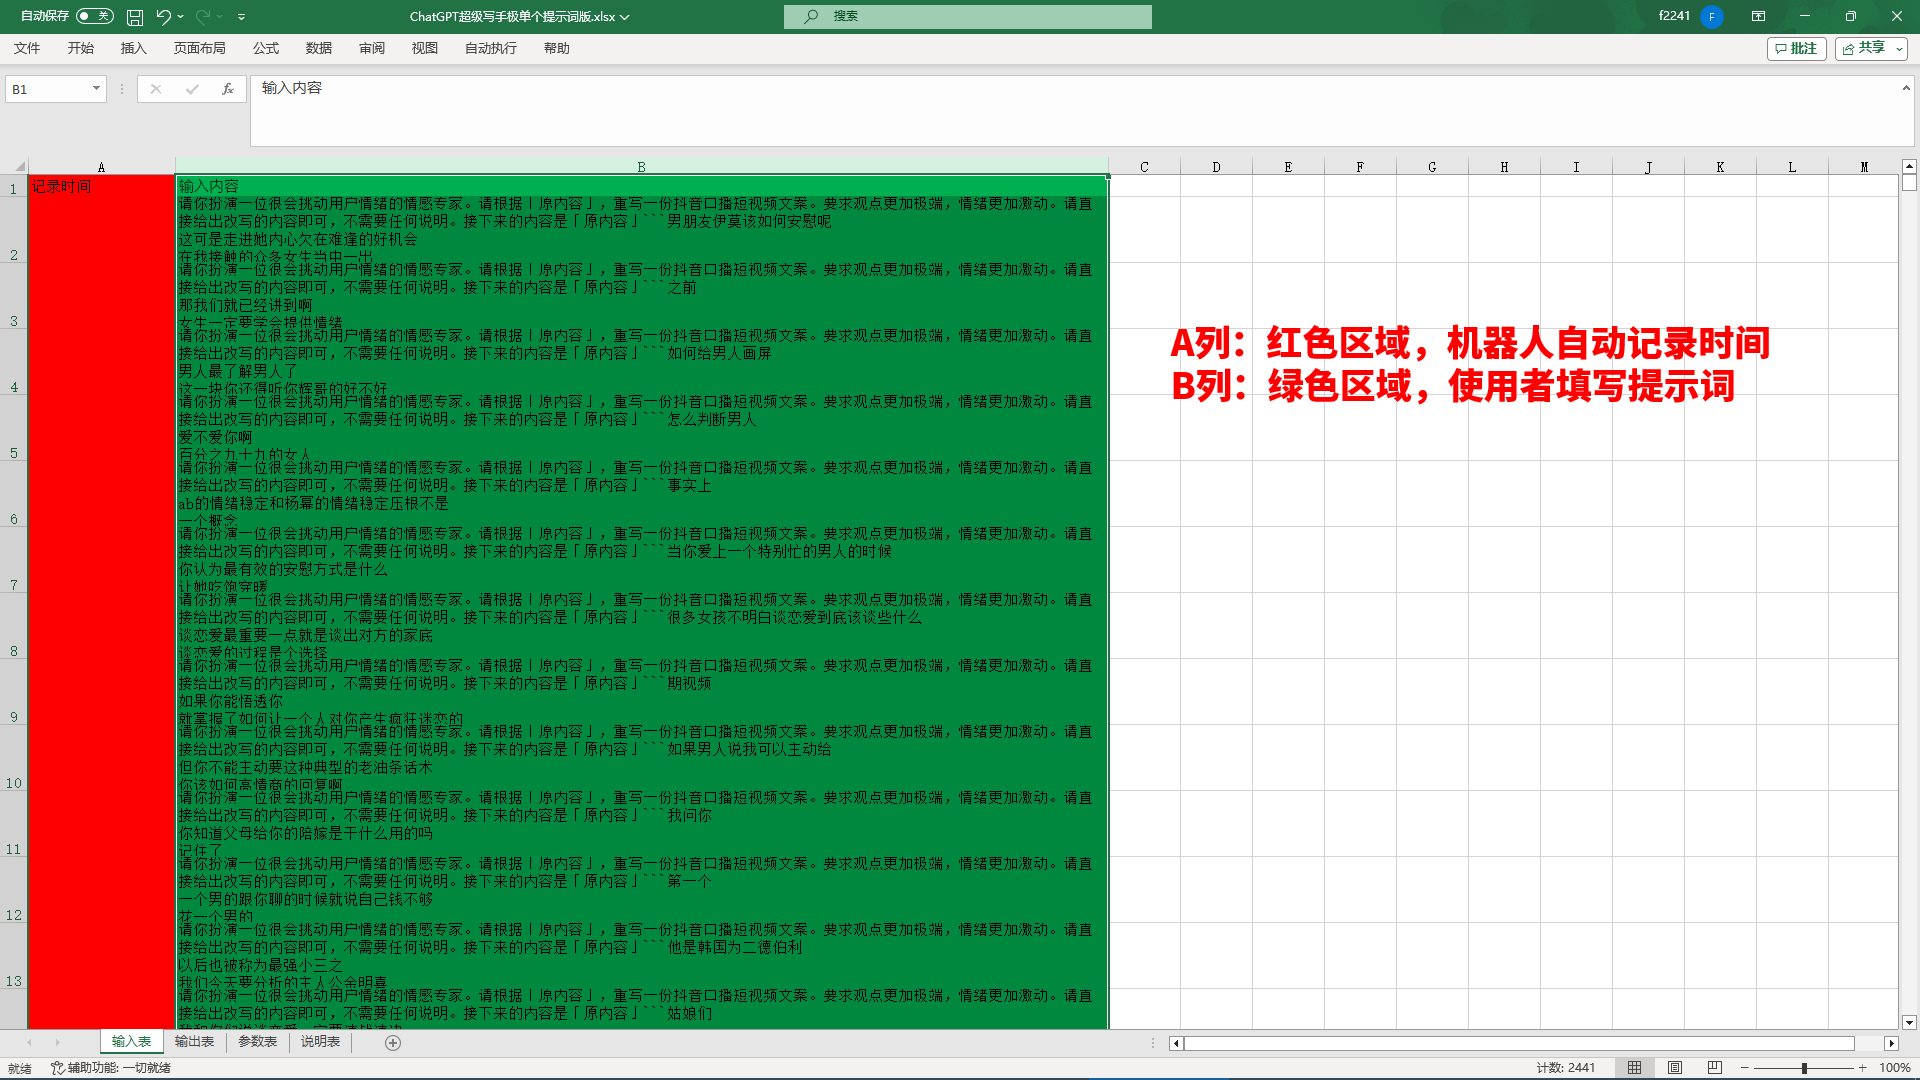The height and width of the screenshot is (1080, 1920).
Task: Expand the Name Box dropdown arrow
Action: tap(96, 89)
